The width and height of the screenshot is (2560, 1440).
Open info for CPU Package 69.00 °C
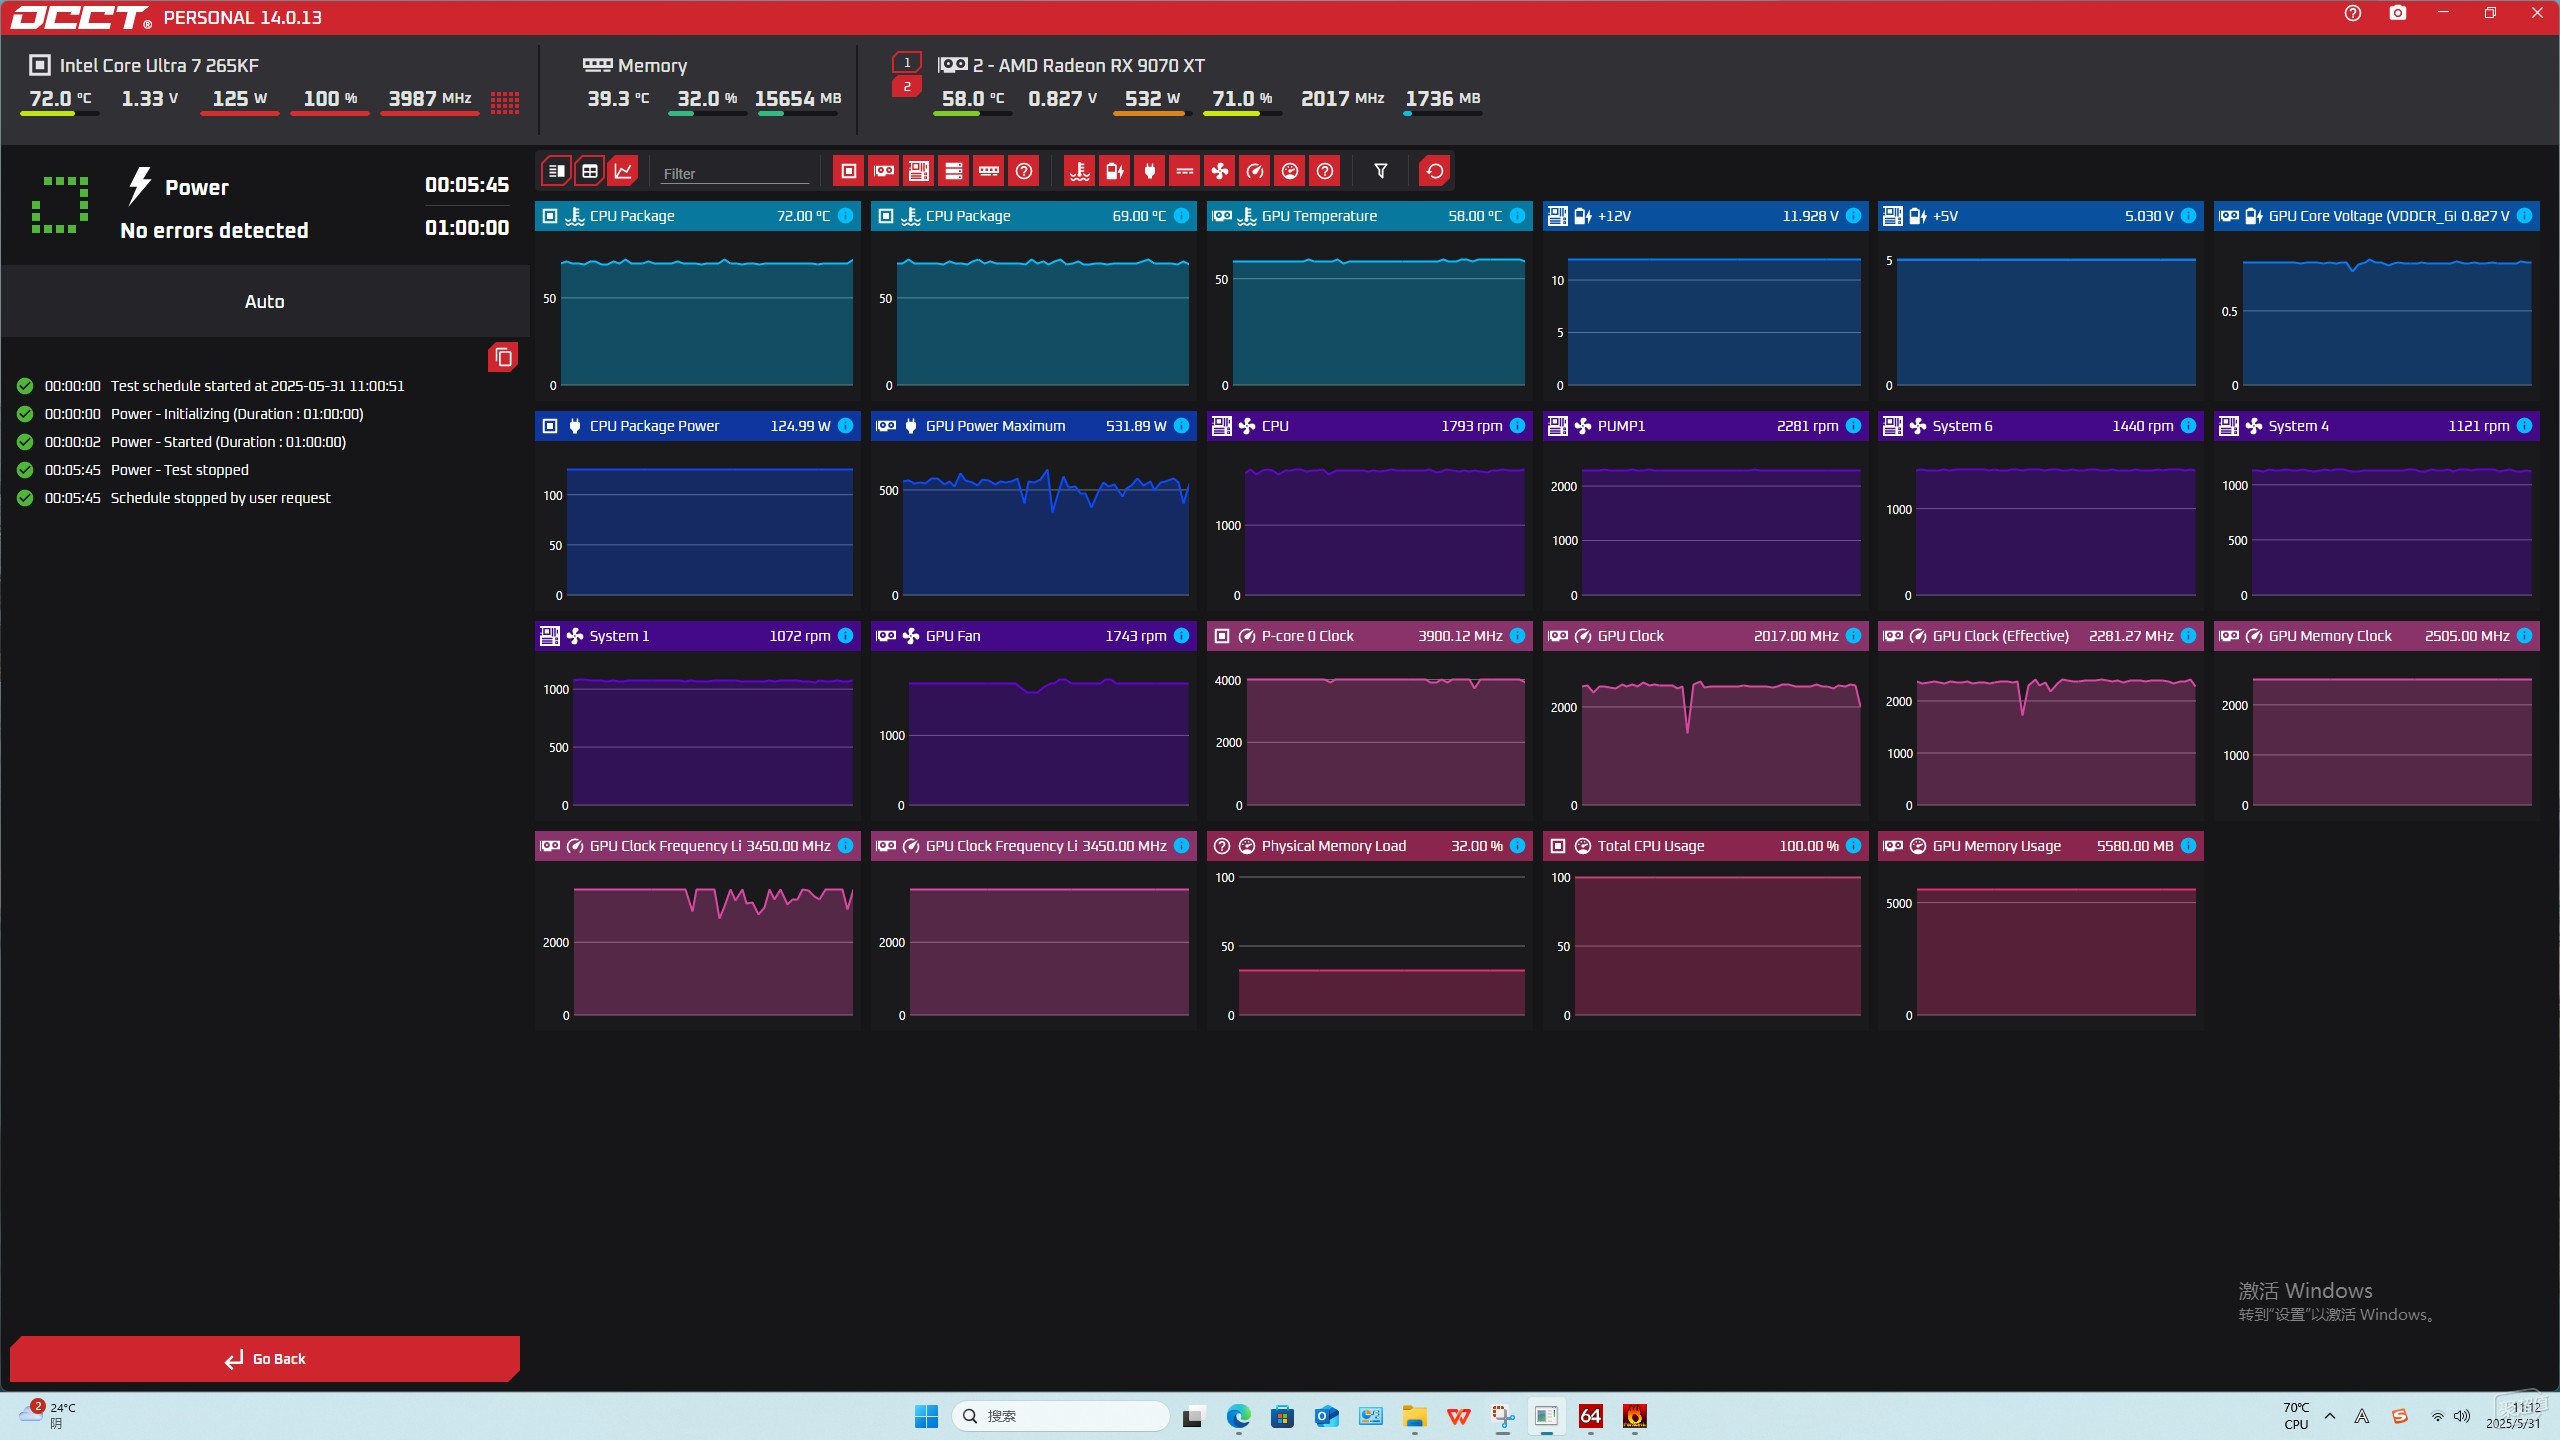coord(1182,216)
